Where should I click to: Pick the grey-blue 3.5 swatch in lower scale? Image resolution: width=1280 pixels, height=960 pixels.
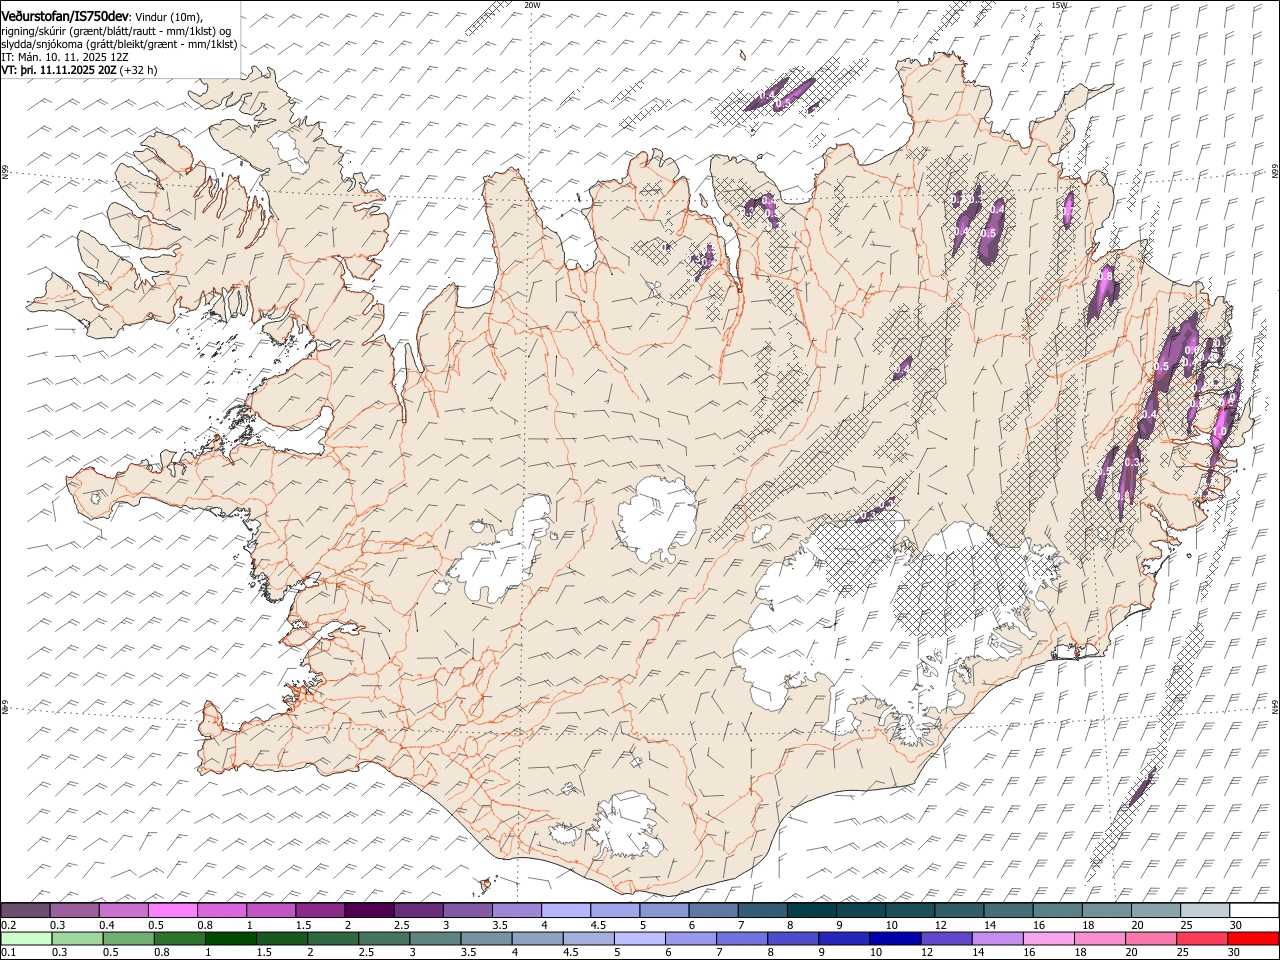click(486, 939)
